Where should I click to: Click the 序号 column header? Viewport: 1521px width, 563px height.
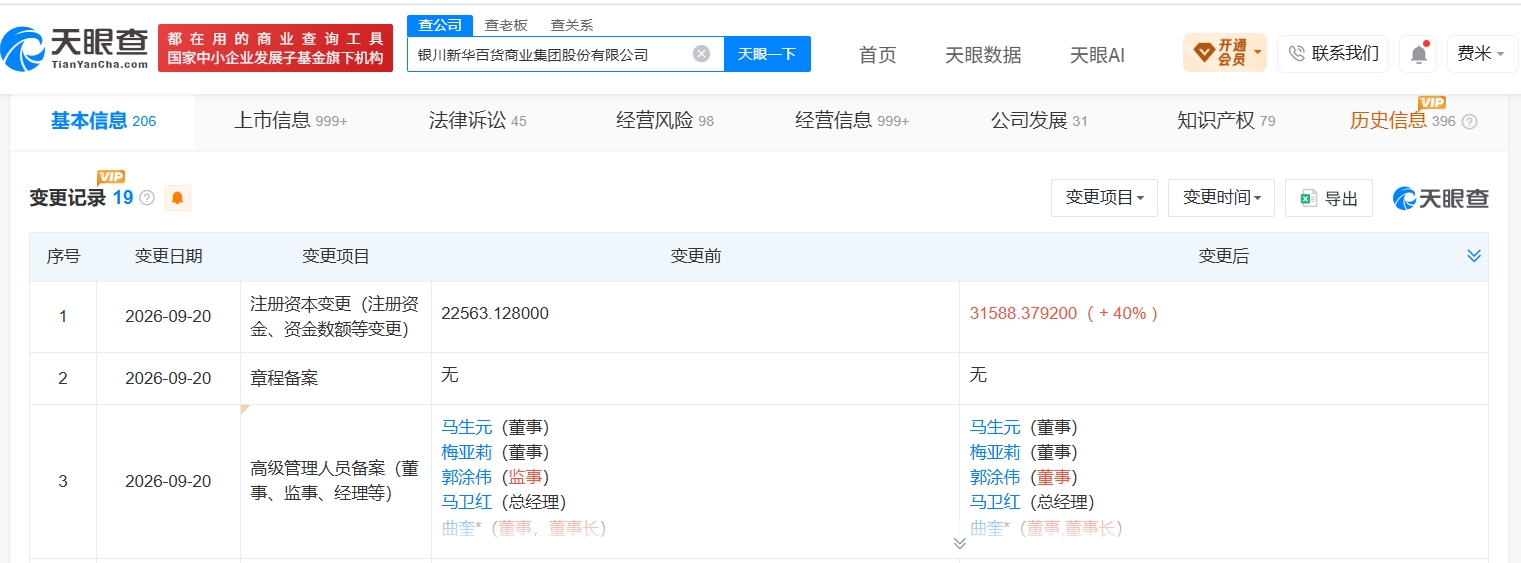(63, 256)
